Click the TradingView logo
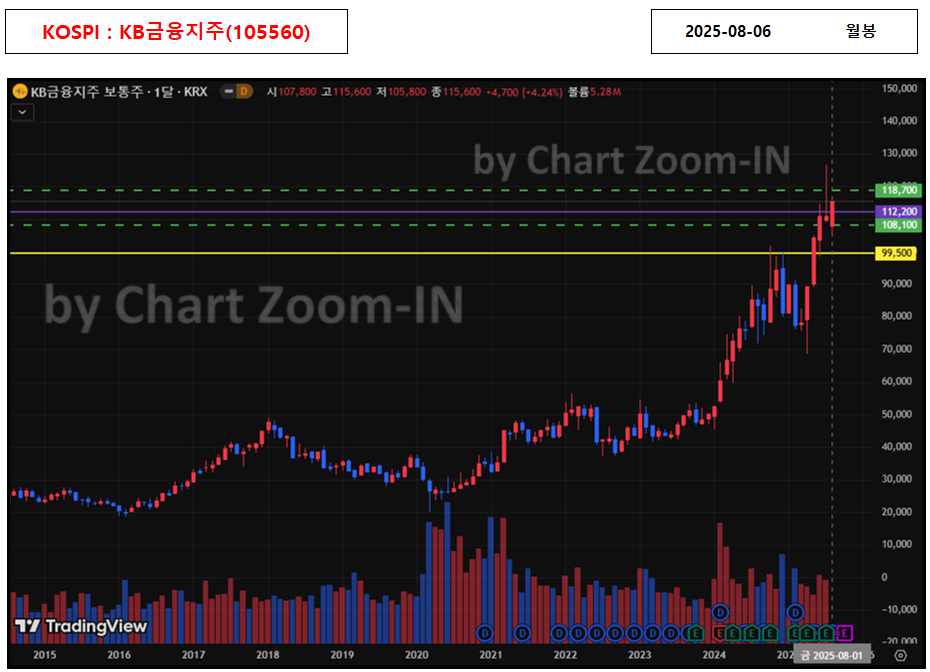This screenshot has height=672, width=930. click(x=81, y=626)
